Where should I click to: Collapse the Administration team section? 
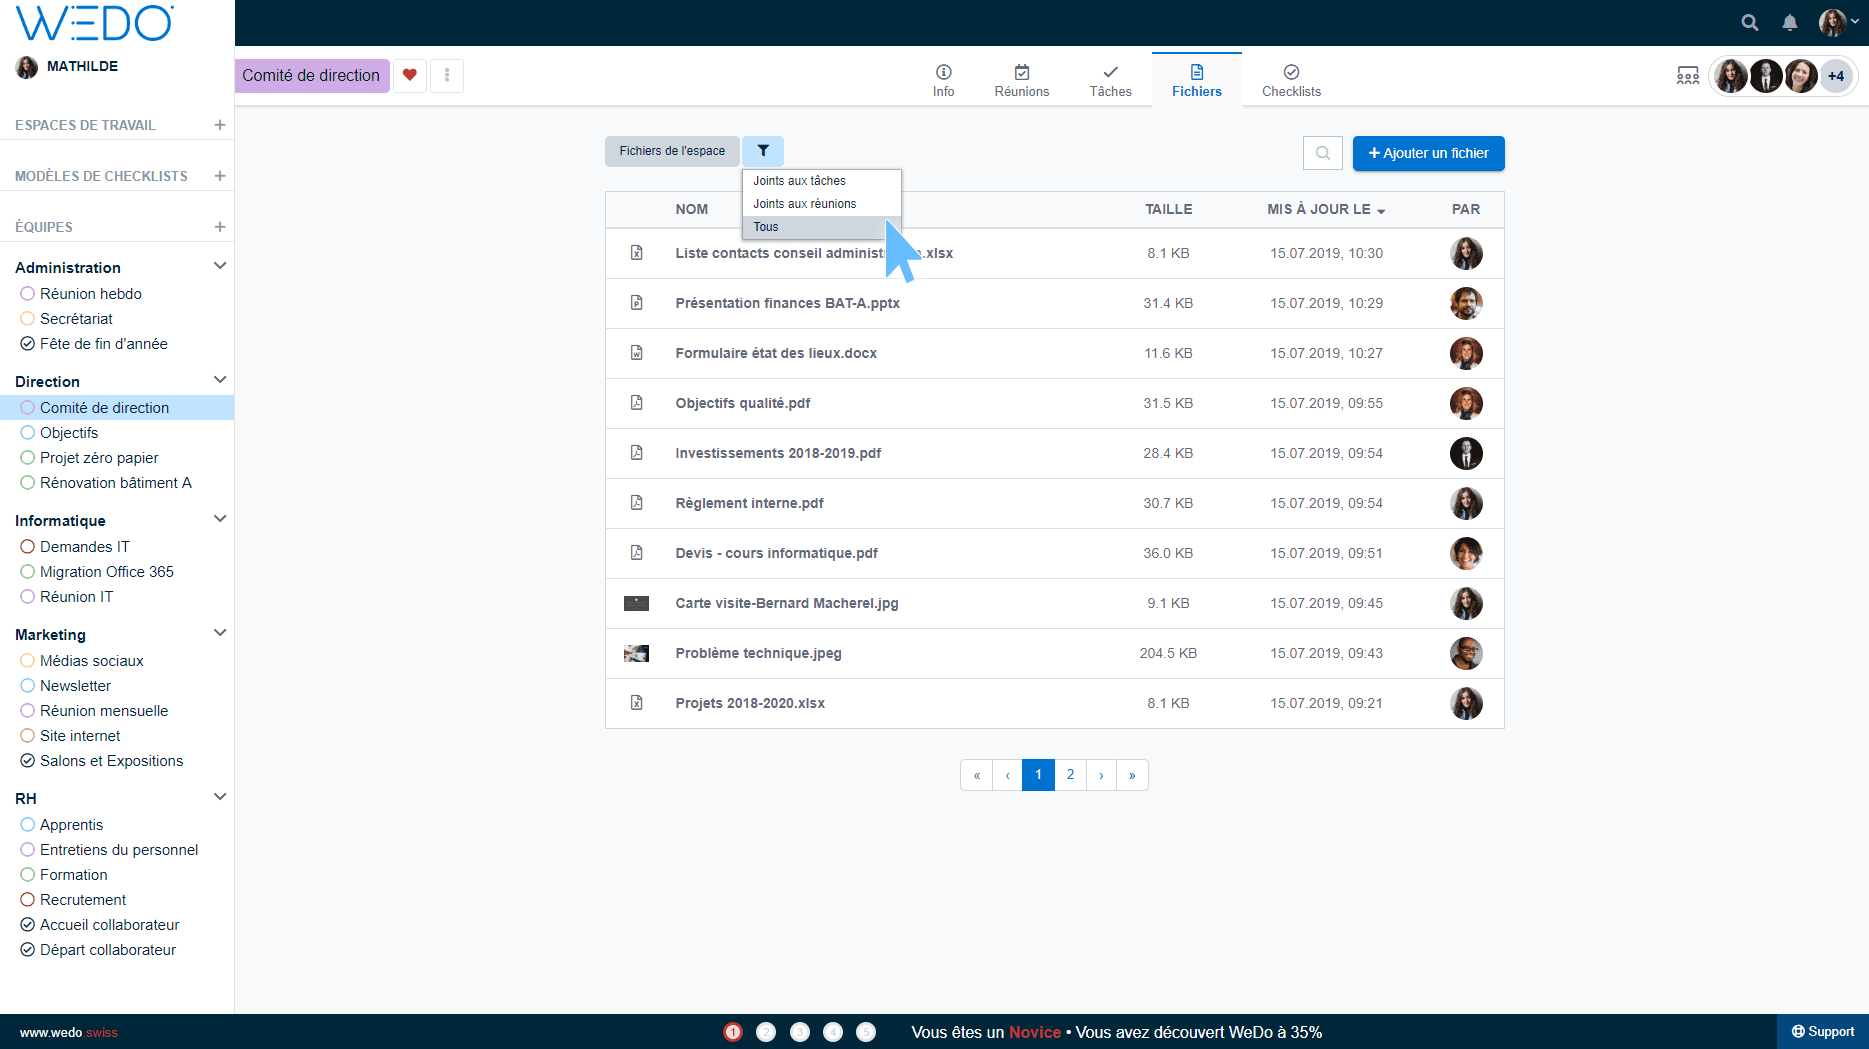(x=220, y=266)
